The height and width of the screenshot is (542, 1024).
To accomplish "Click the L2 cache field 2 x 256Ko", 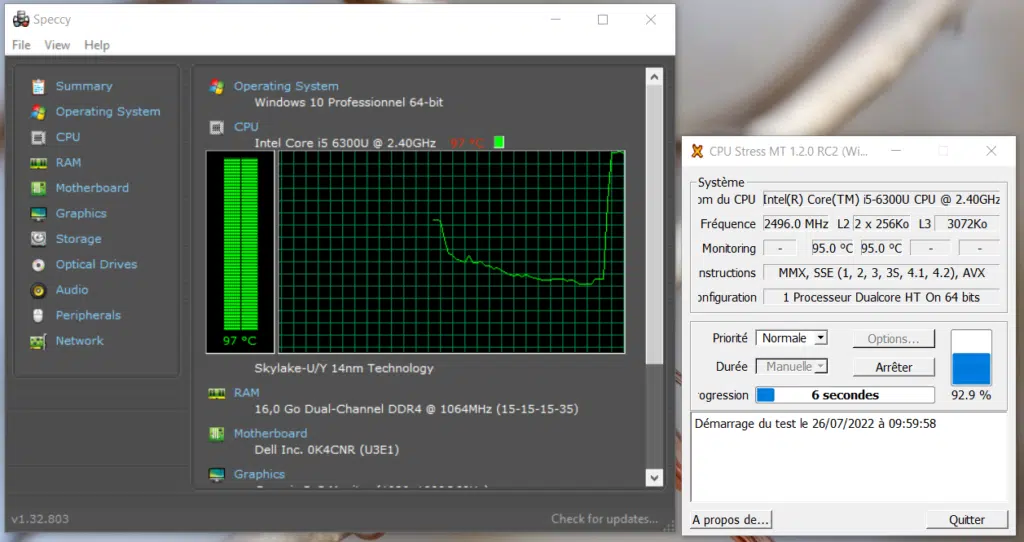I will tap(882, 224).
